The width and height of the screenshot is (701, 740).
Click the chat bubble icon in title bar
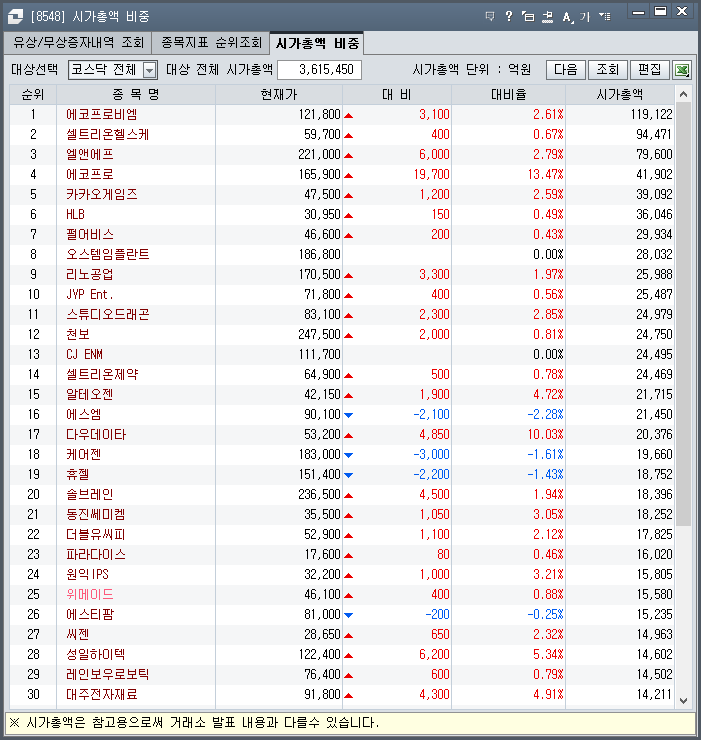(490, 17)
